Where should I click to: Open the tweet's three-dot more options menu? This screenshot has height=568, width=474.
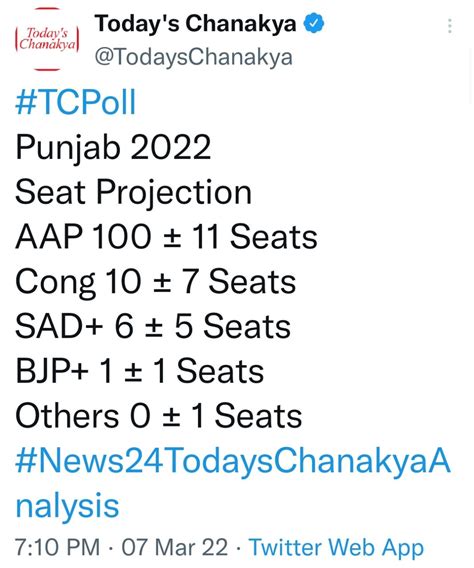[x=450, y=26]
